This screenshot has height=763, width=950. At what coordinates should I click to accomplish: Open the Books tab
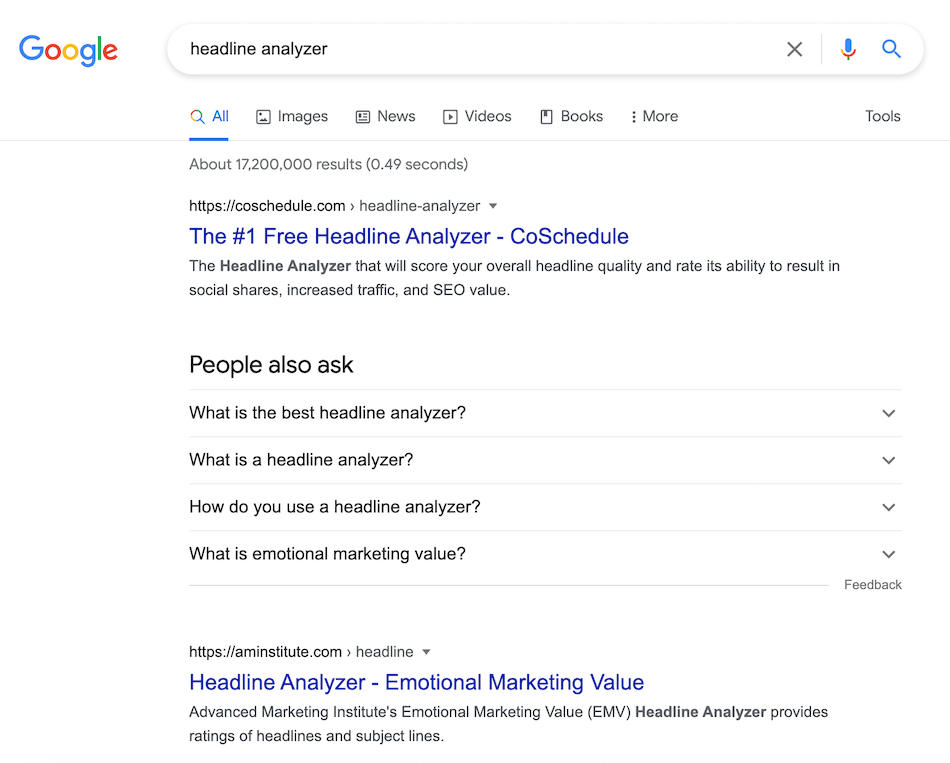pos(571,116)
